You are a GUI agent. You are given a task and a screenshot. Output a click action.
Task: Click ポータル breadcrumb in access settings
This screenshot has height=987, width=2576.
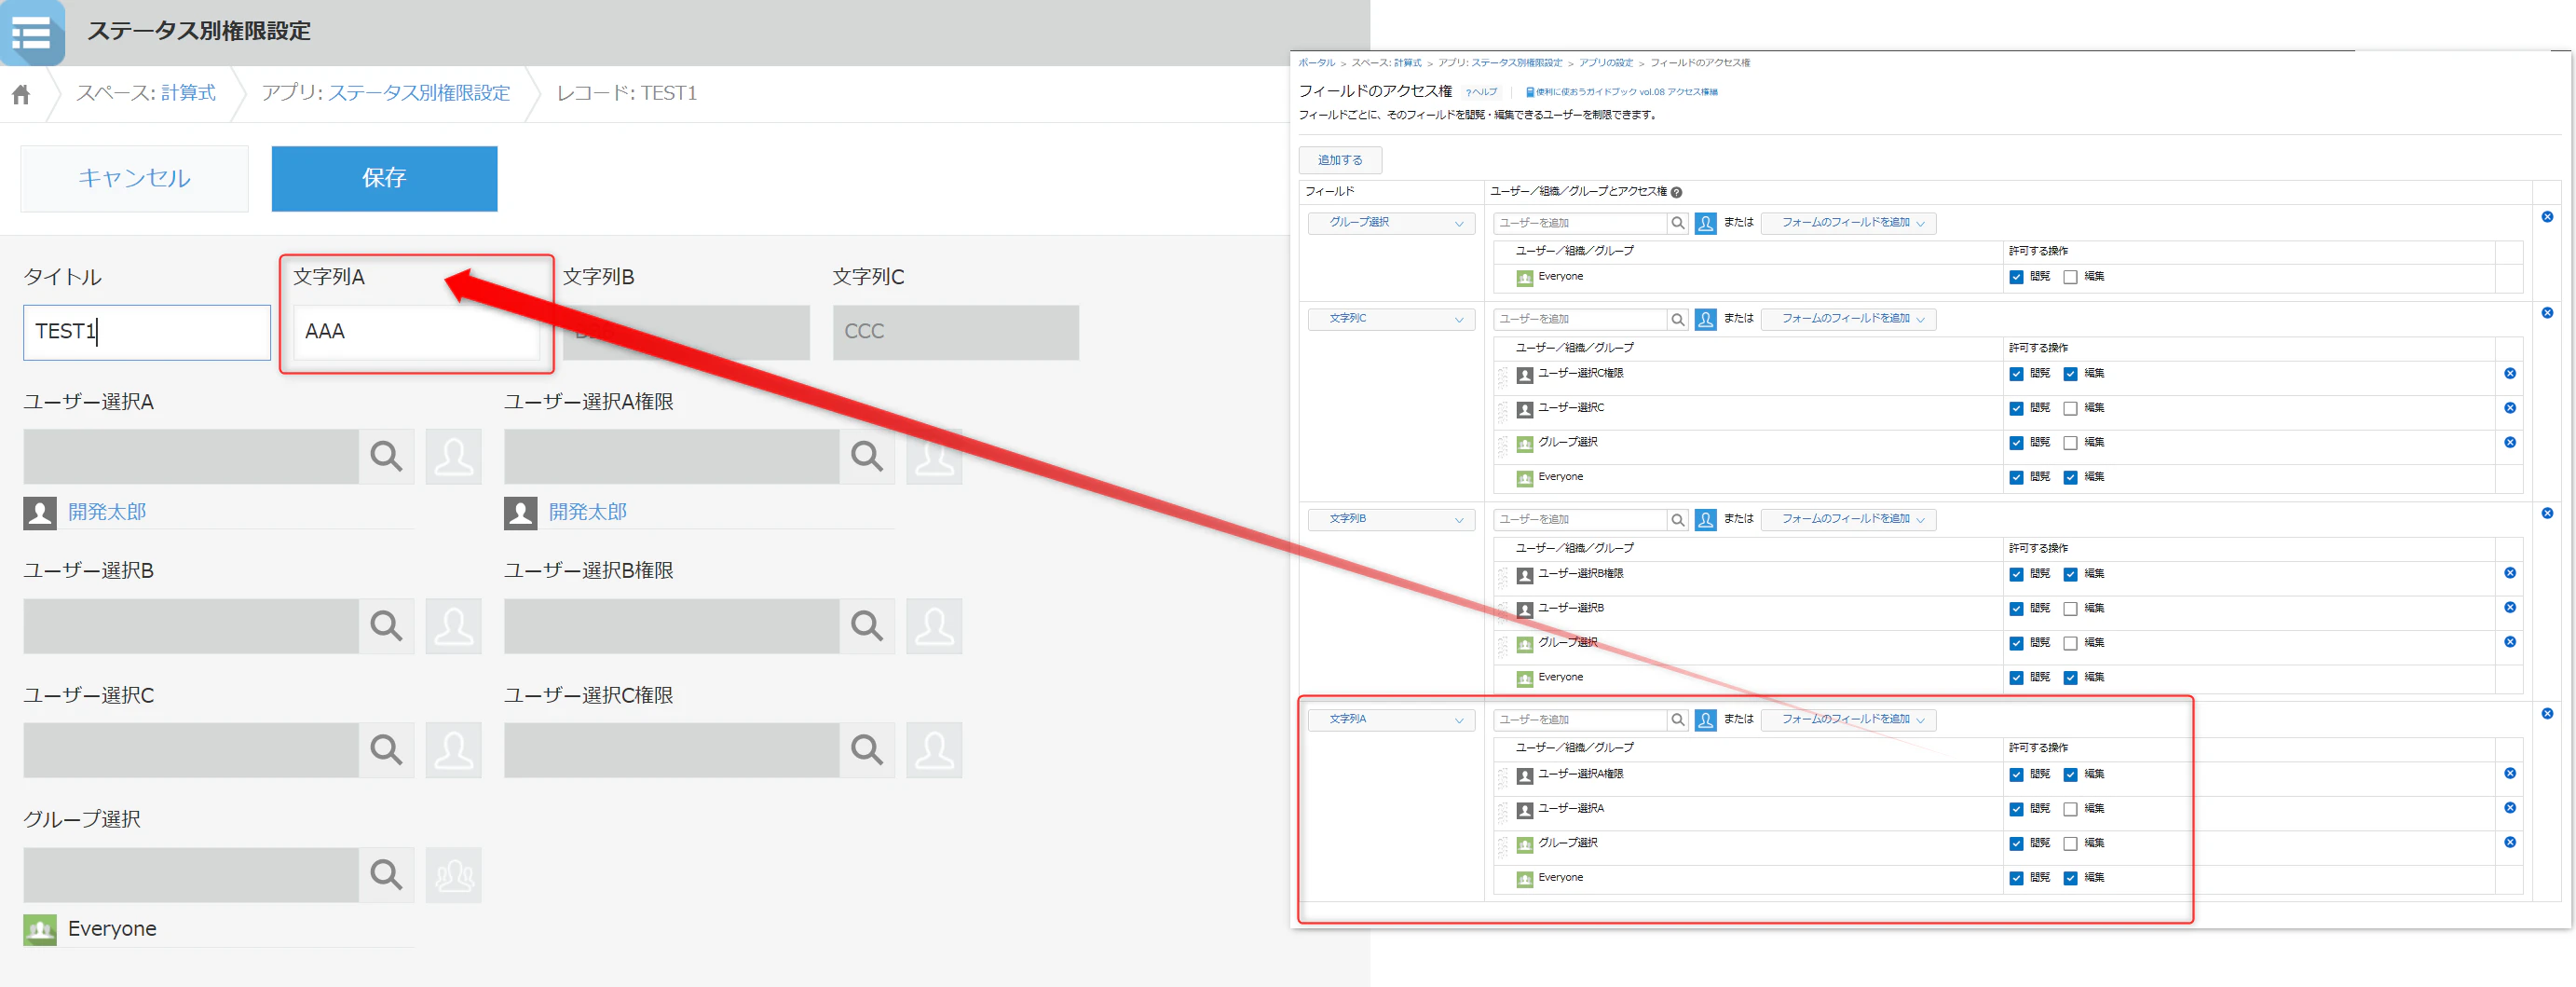[x=1316, y=63]
